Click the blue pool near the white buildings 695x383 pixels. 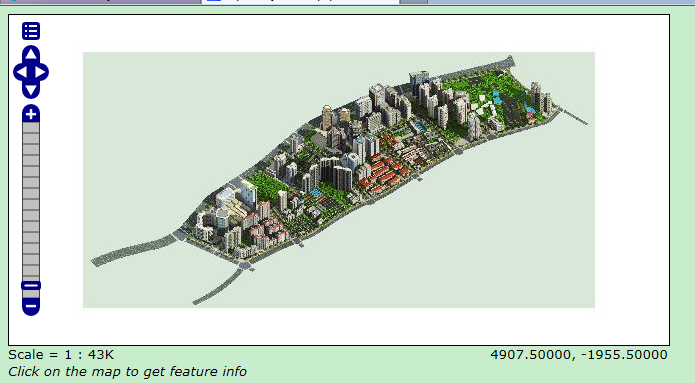[x=497, y=98]
